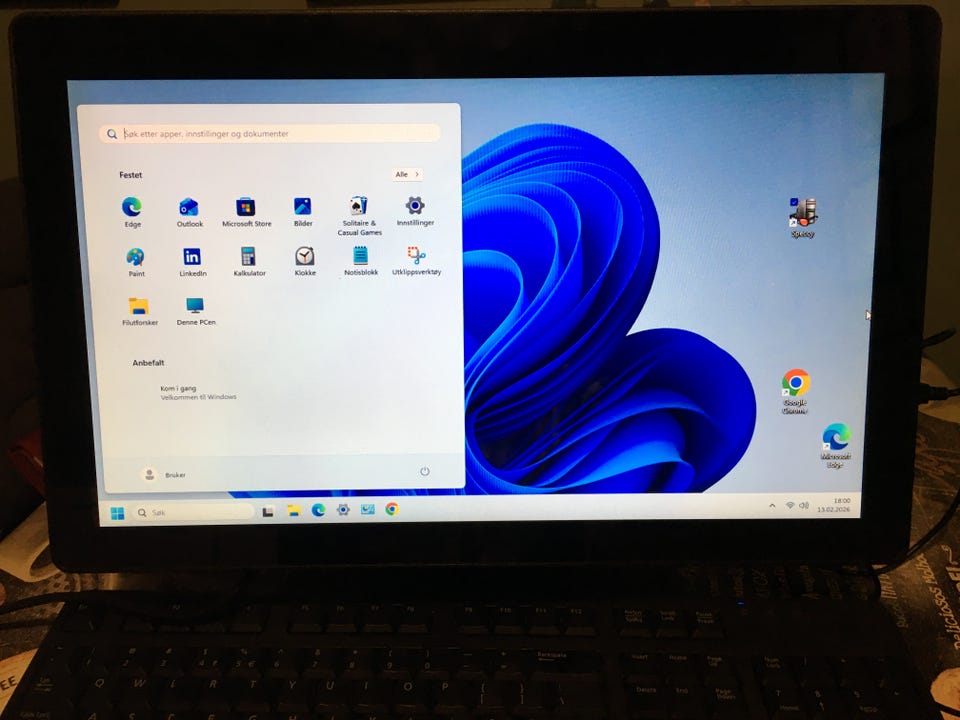Click the Alle apps button
The width and height of the screenshot is (960, 720).
coord(407,174)
